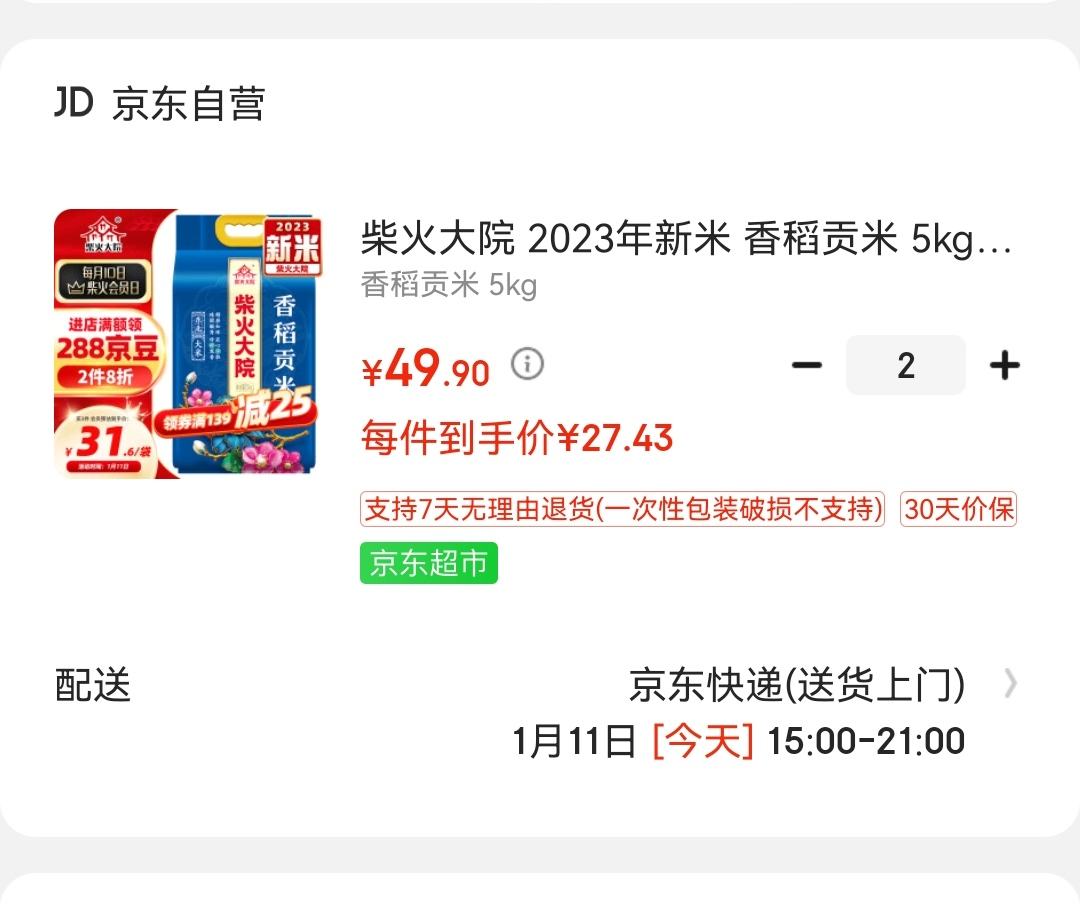
Task: Open the 京东快递(送货上门) delivery method
Action: 797,684
